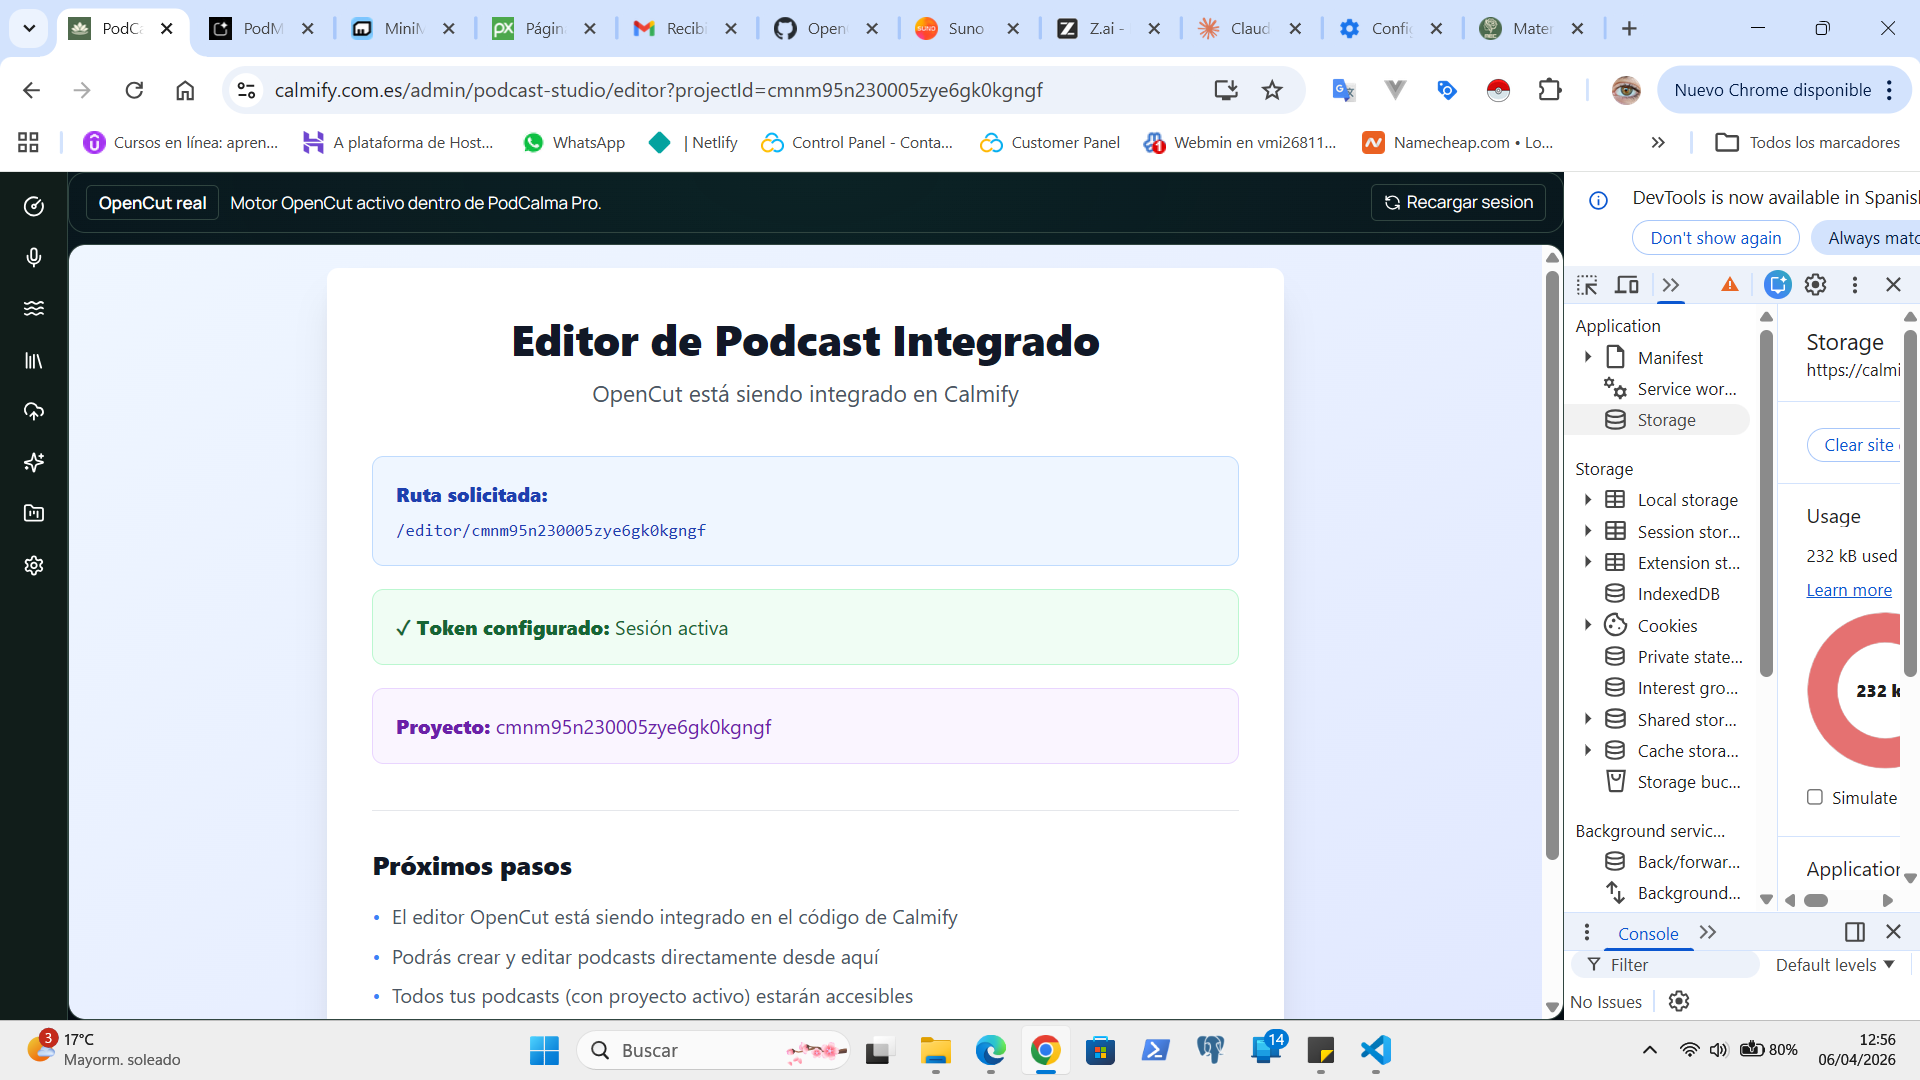This screenshot has width=1920, height=1080.
Task: Enable the Simulate storage quota checkbox
Action: [x=1815, y=797]
